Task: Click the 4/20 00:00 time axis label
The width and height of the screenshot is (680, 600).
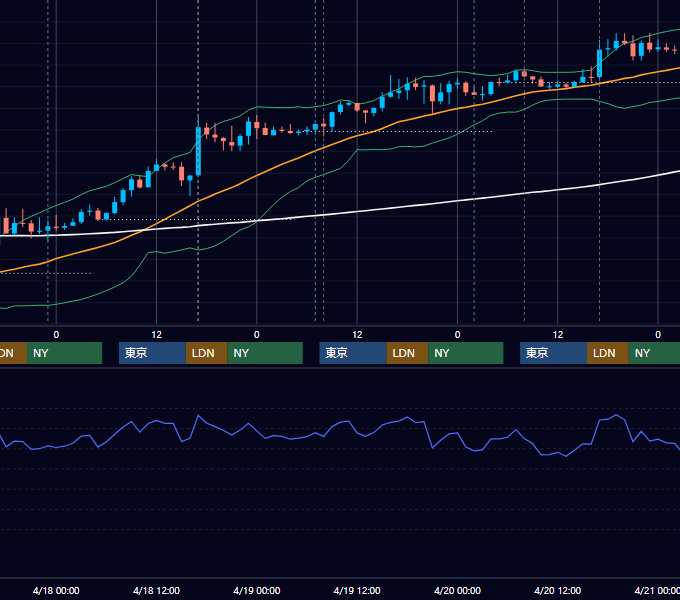Action: click(x=457, y=590)
